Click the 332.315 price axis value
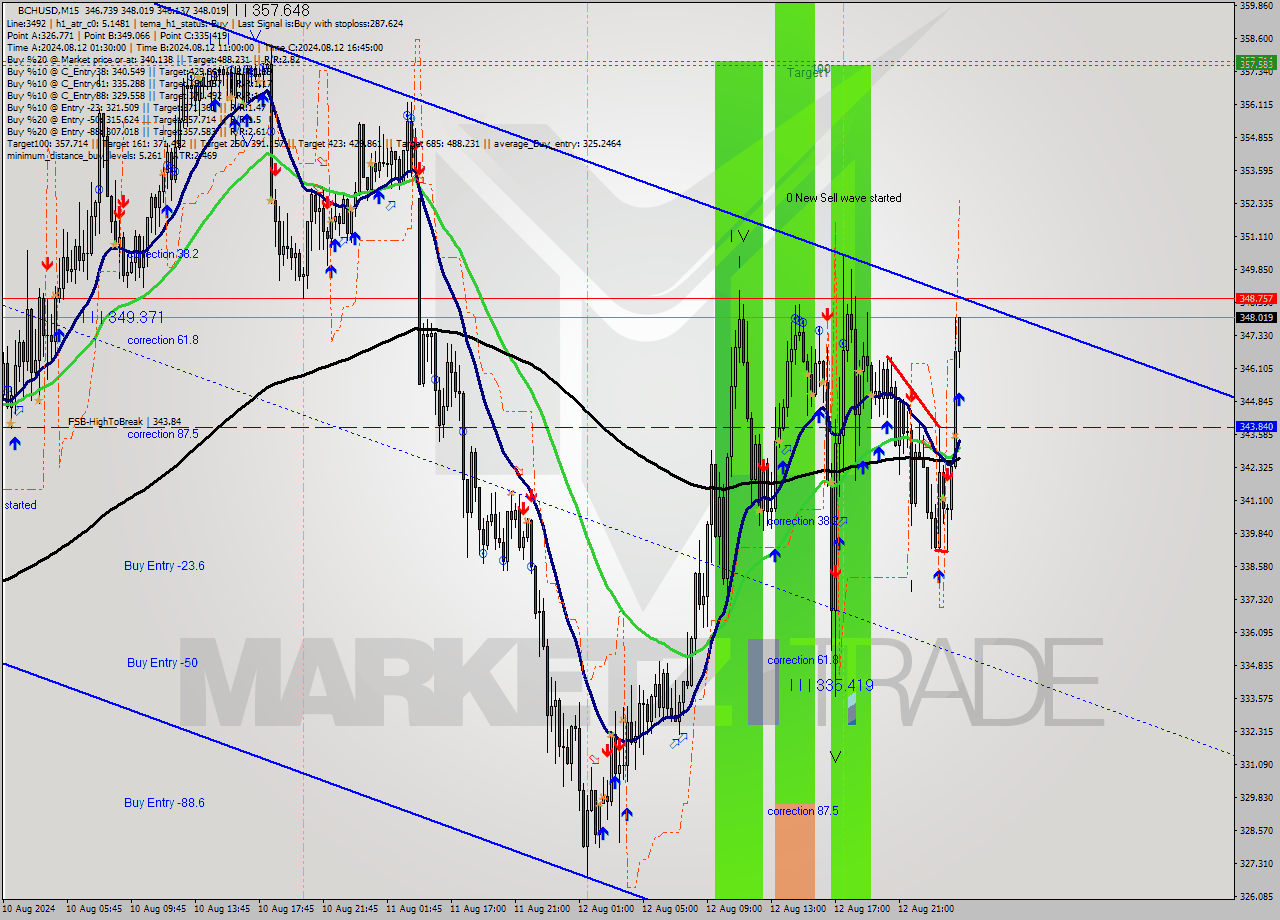This screenshot has width=1280, height=920. [x=1256, y=731]
